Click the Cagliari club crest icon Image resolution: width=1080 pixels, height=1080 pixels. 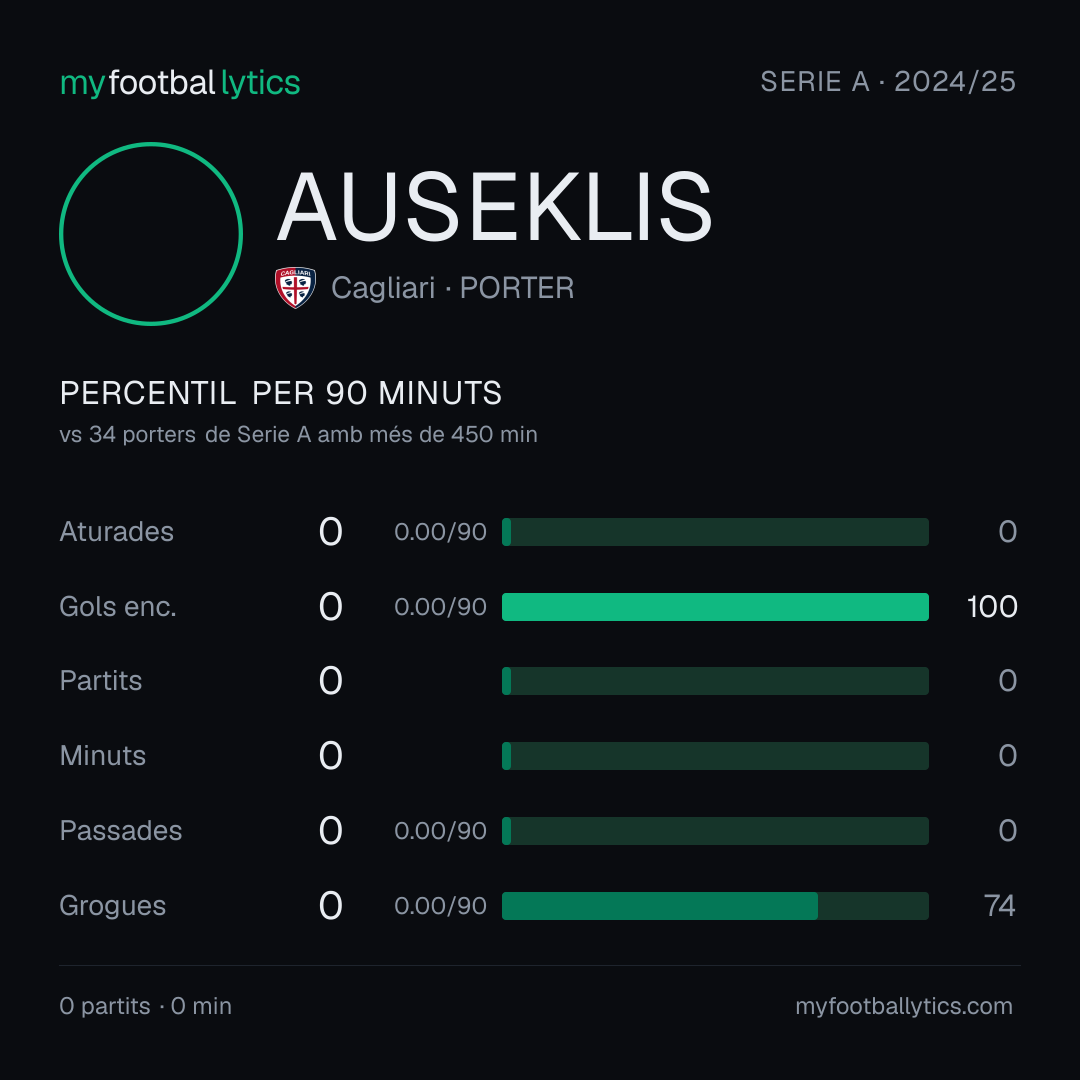tap(295, 287)
